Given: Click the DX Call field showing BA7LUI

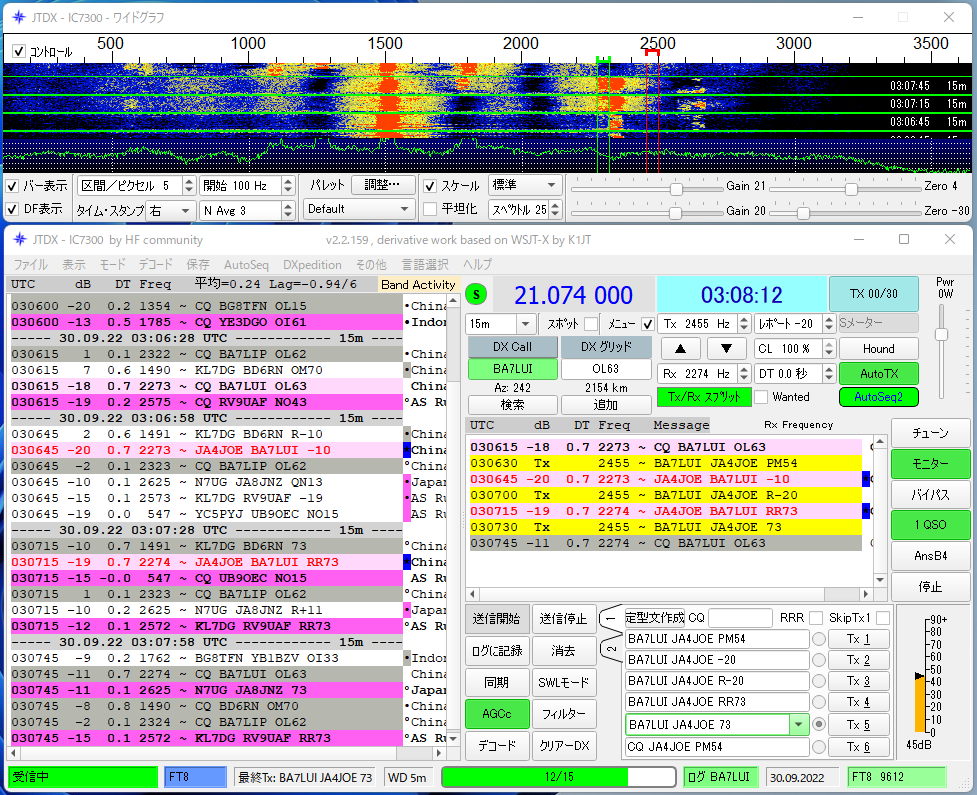Looking at the screenshot, I should [513, 369].
